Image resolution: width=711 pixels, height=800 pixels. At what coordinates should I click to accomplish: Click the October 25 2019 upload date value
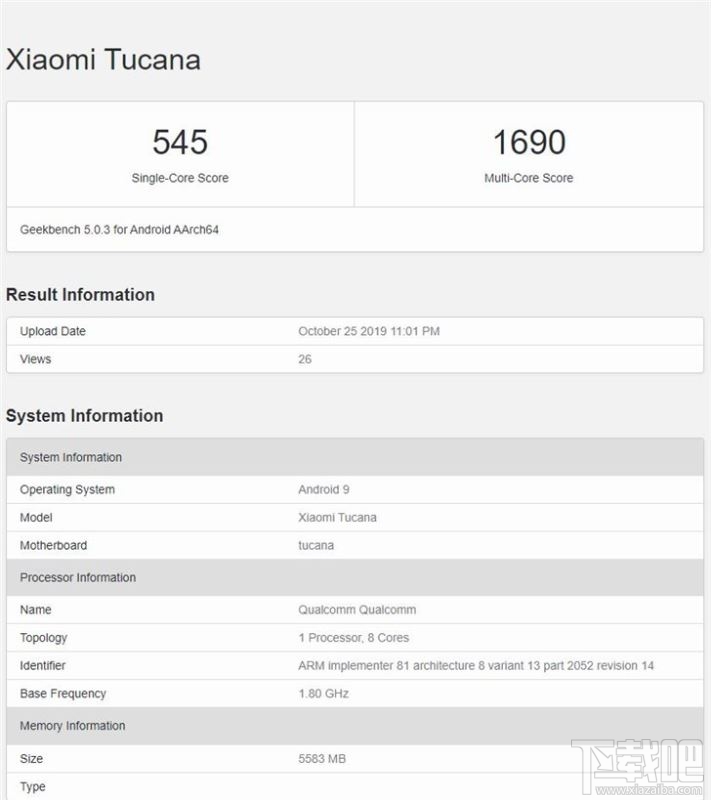point(368,331)
